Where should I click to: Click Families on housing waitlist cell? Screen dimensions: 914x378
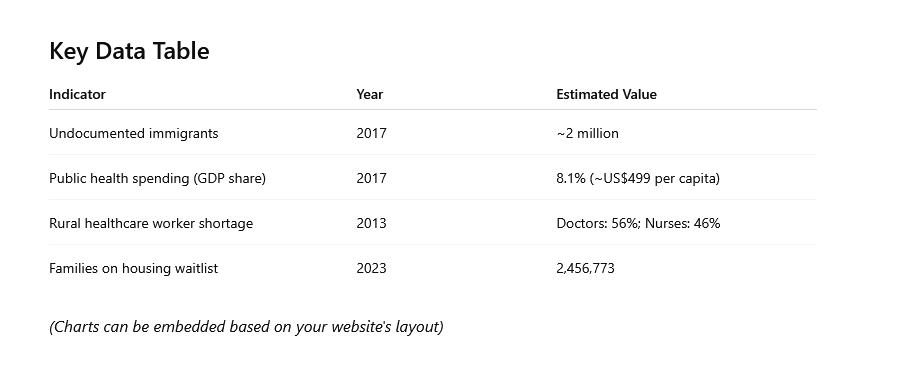coord(133,268)
